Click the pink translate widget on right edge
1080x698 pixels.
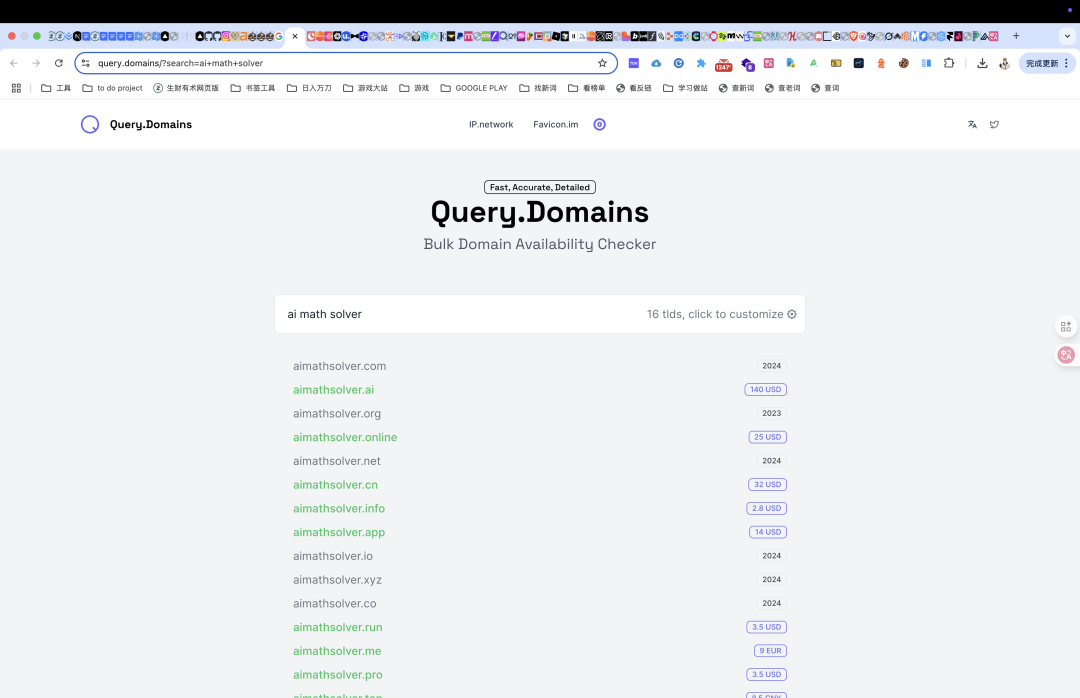1066,355
